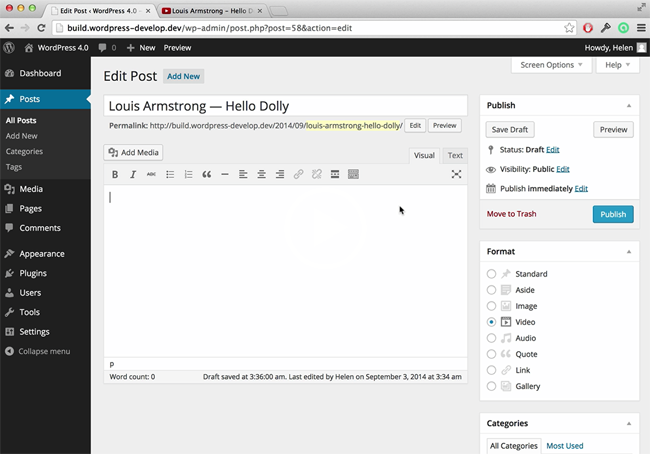Select the Link post format
The height and width of the screenshot is (454, 650).
491,370
